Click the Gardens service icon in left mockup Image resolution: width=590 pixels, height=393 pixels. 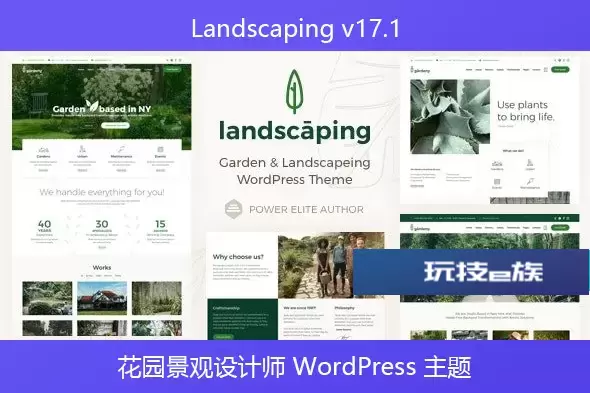click(43, 149)
